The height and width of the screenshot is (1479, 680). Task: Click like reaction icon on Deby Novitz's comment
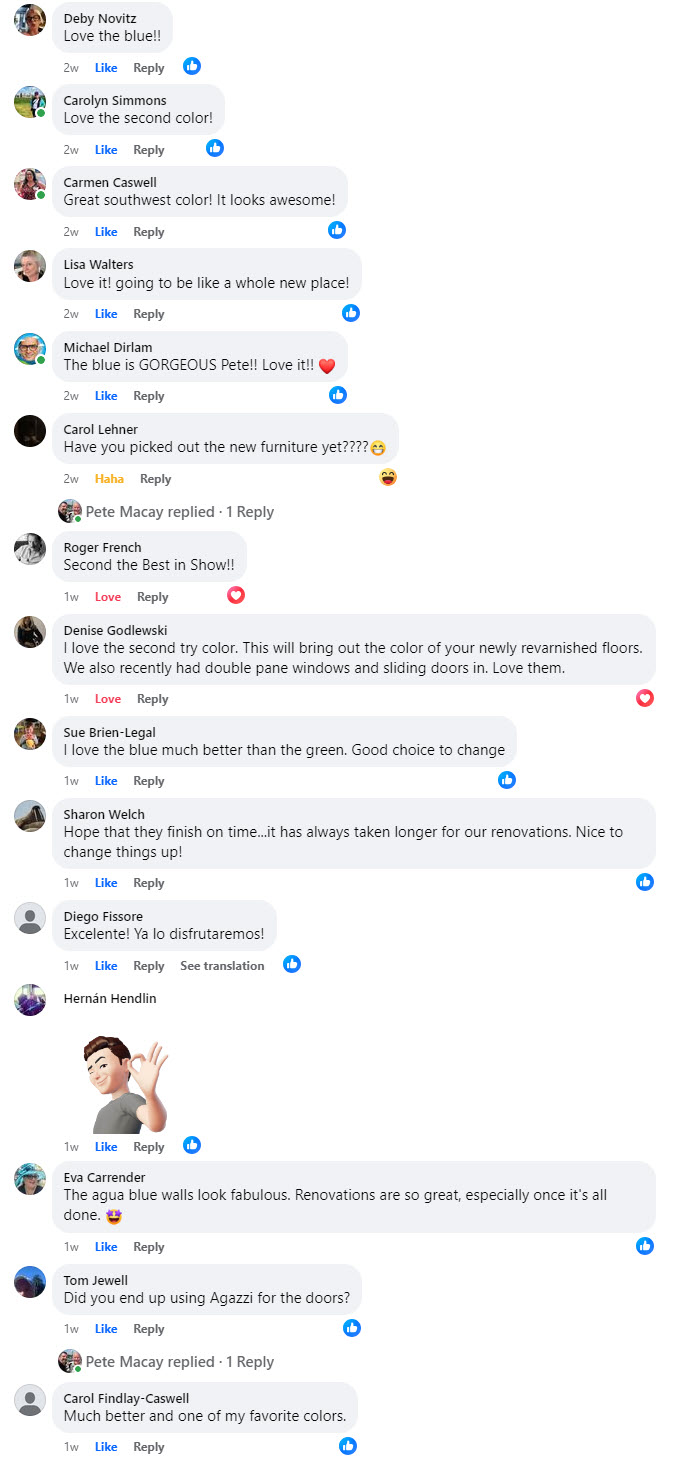tap(192, 66)
